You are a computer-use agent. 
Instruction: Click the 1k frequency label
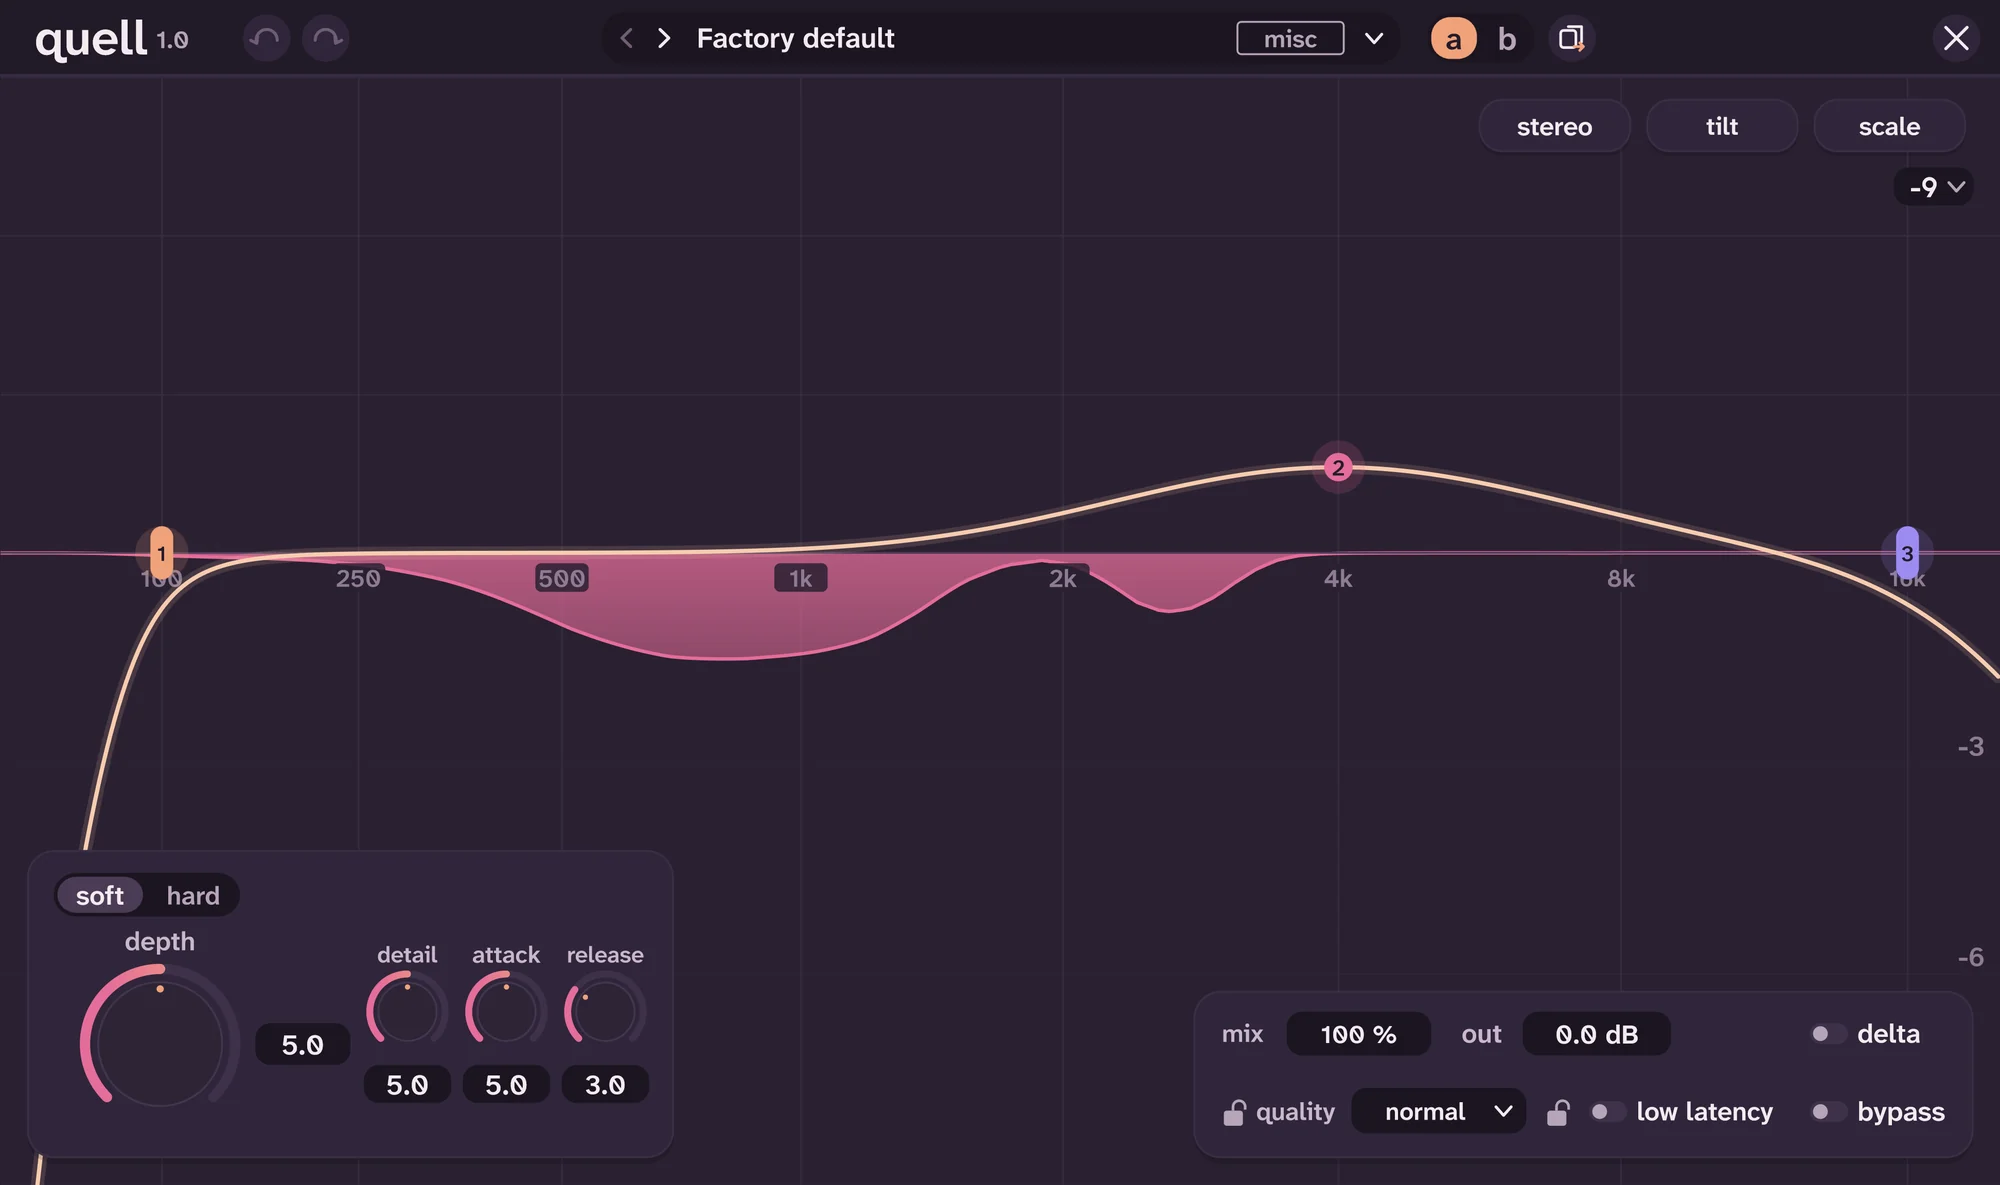click(801, 578)
